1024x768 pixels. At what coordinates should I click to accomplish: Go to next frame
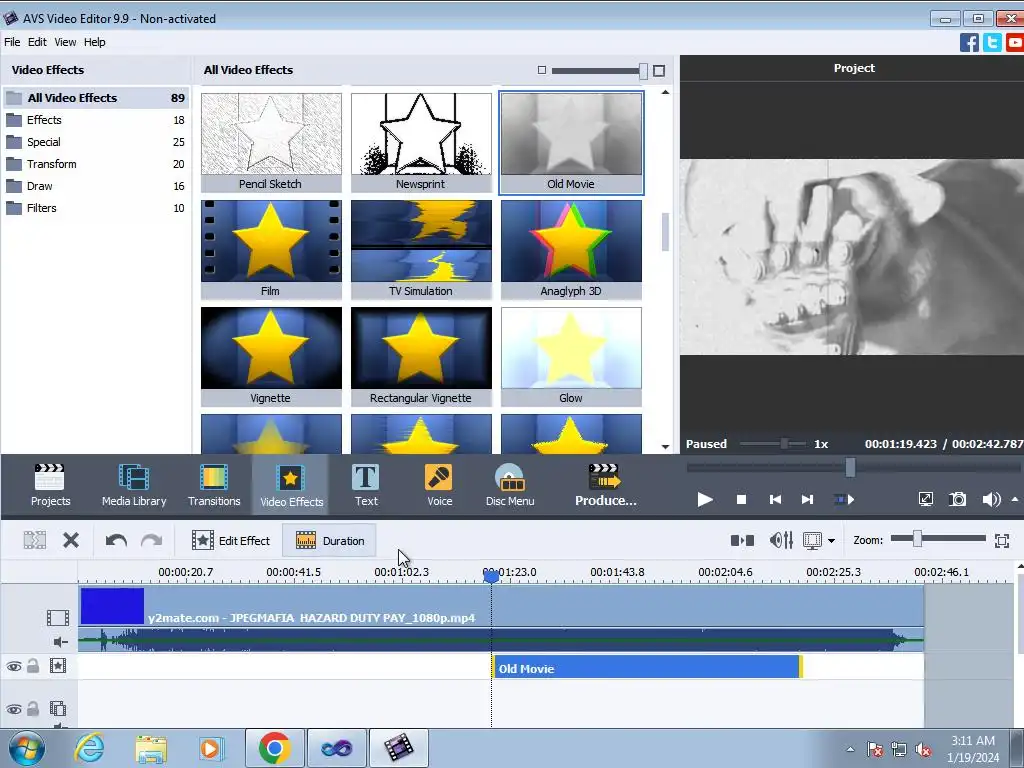[807, 500]
